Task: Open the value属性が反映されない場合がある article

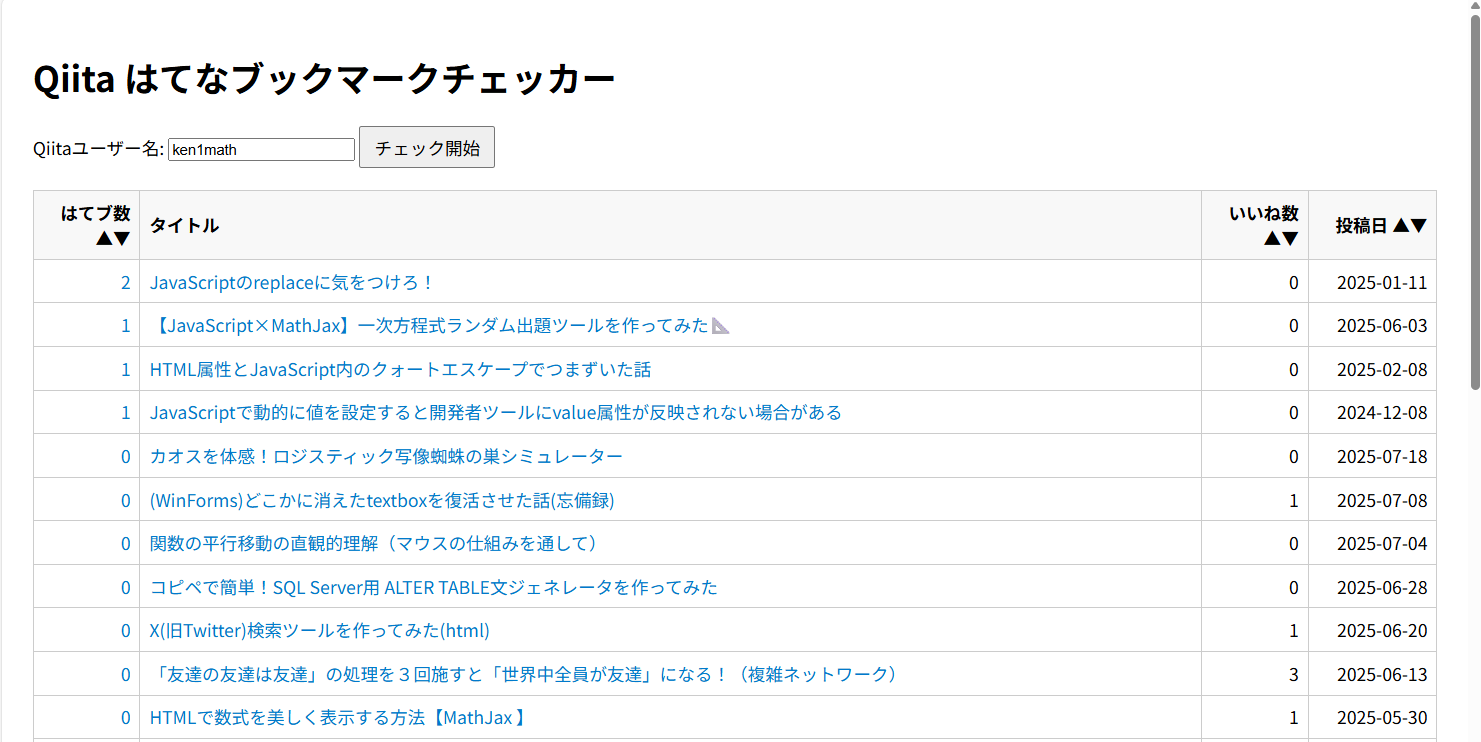Action: [496, 412]
